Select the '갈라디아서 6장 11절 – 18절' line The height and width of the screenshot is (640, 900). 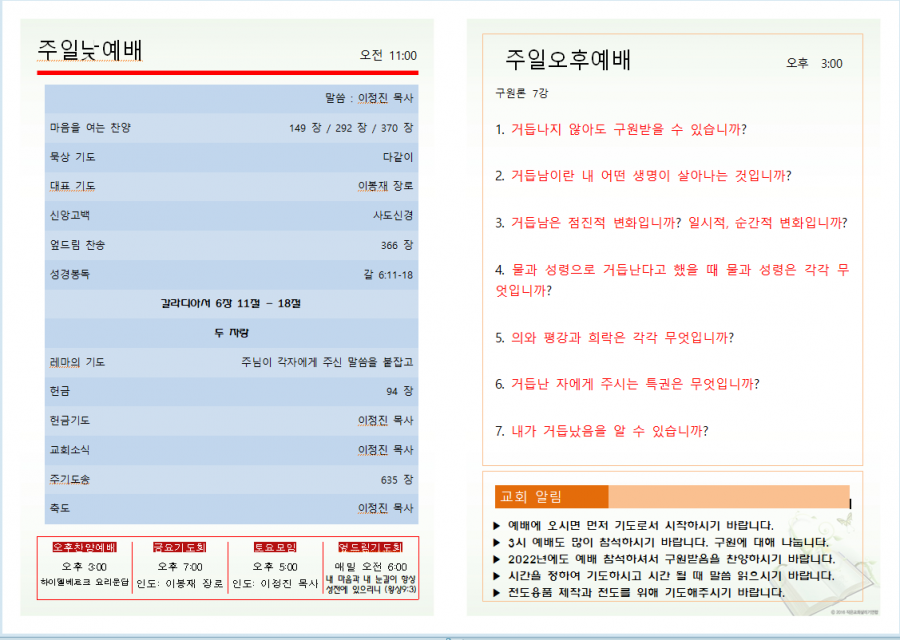click(231, 303)
